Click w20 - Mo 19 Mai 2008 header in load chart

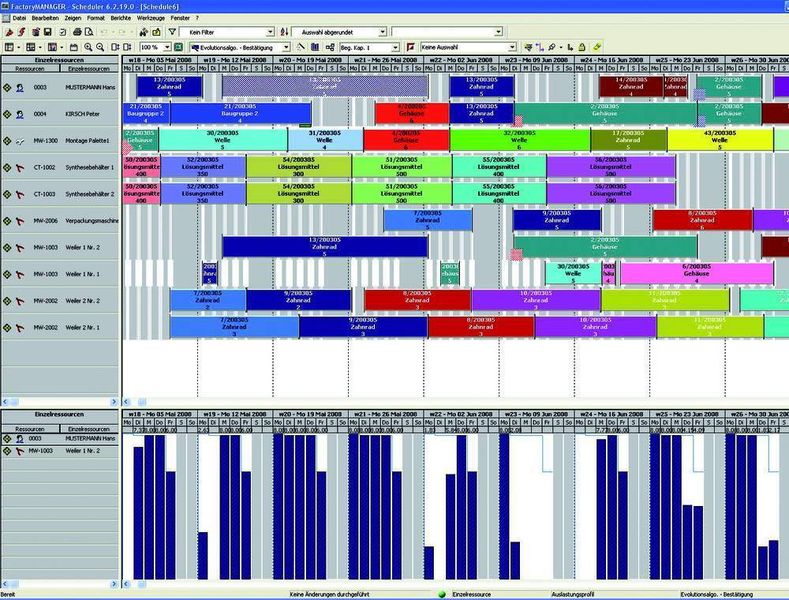[x=310, y=414]
